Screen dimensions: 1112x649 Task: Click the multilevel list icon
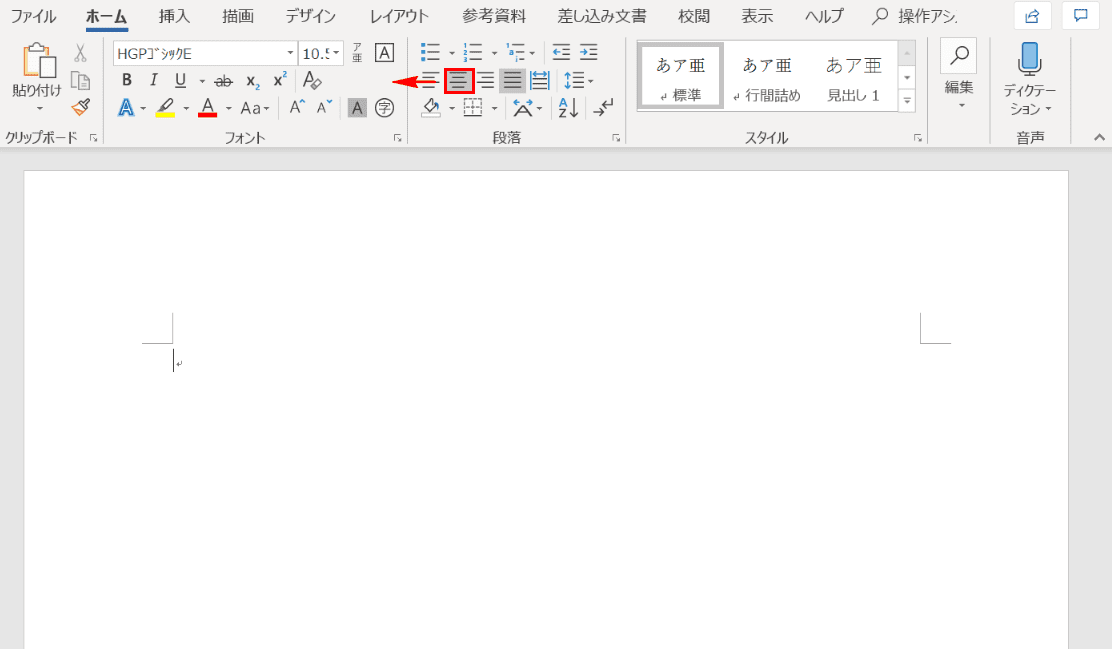tap(515, 52)
